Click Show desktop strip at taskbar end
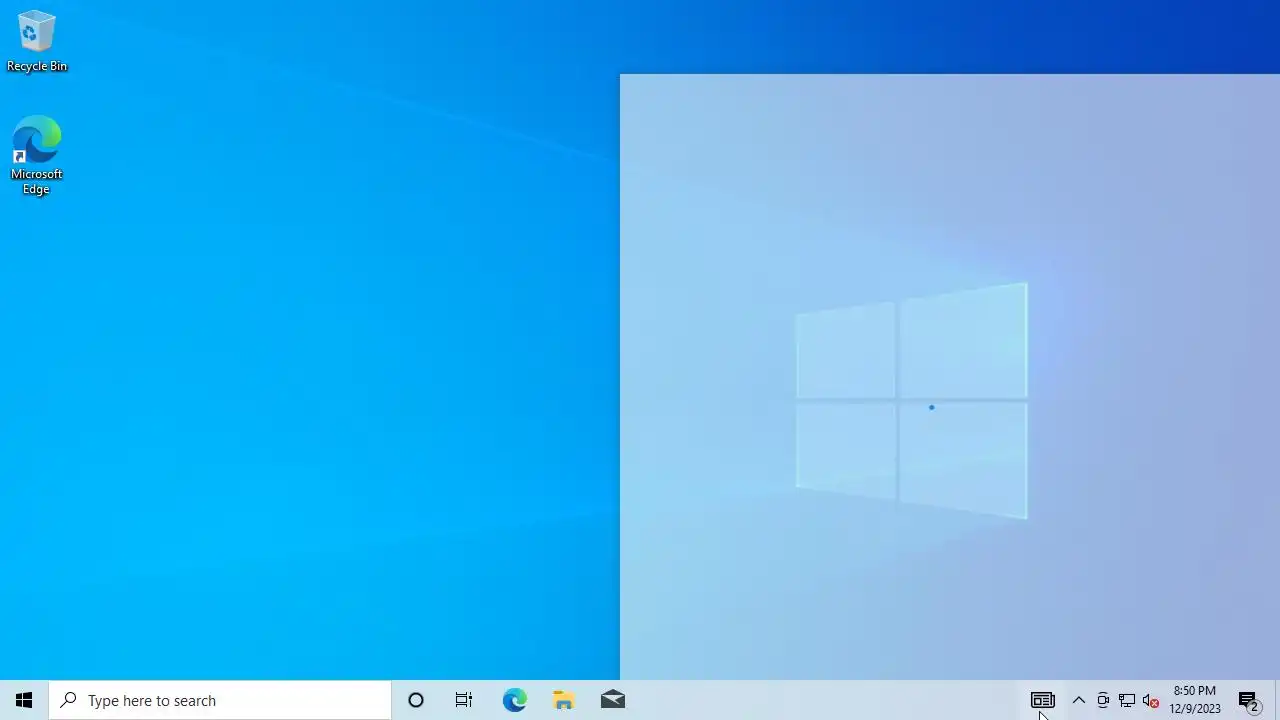Image resolution: width=1280 pixels, height=720 pixels. coord(1277,700)
